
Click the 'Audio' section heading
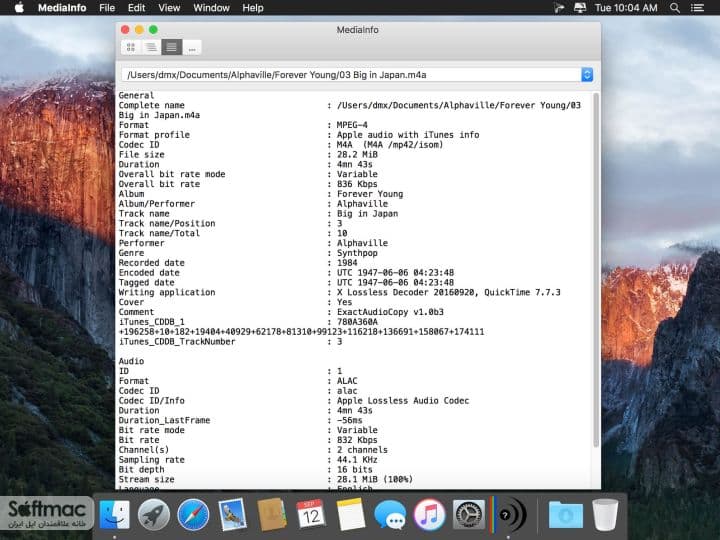pyautogui.click(x=131, y=361)
